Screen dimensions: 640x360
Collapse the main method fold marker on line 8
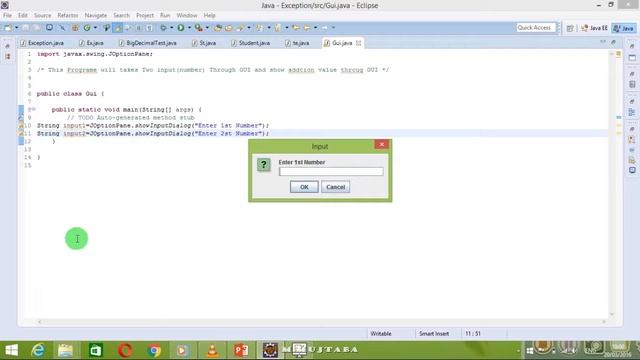tap(33, 109)
